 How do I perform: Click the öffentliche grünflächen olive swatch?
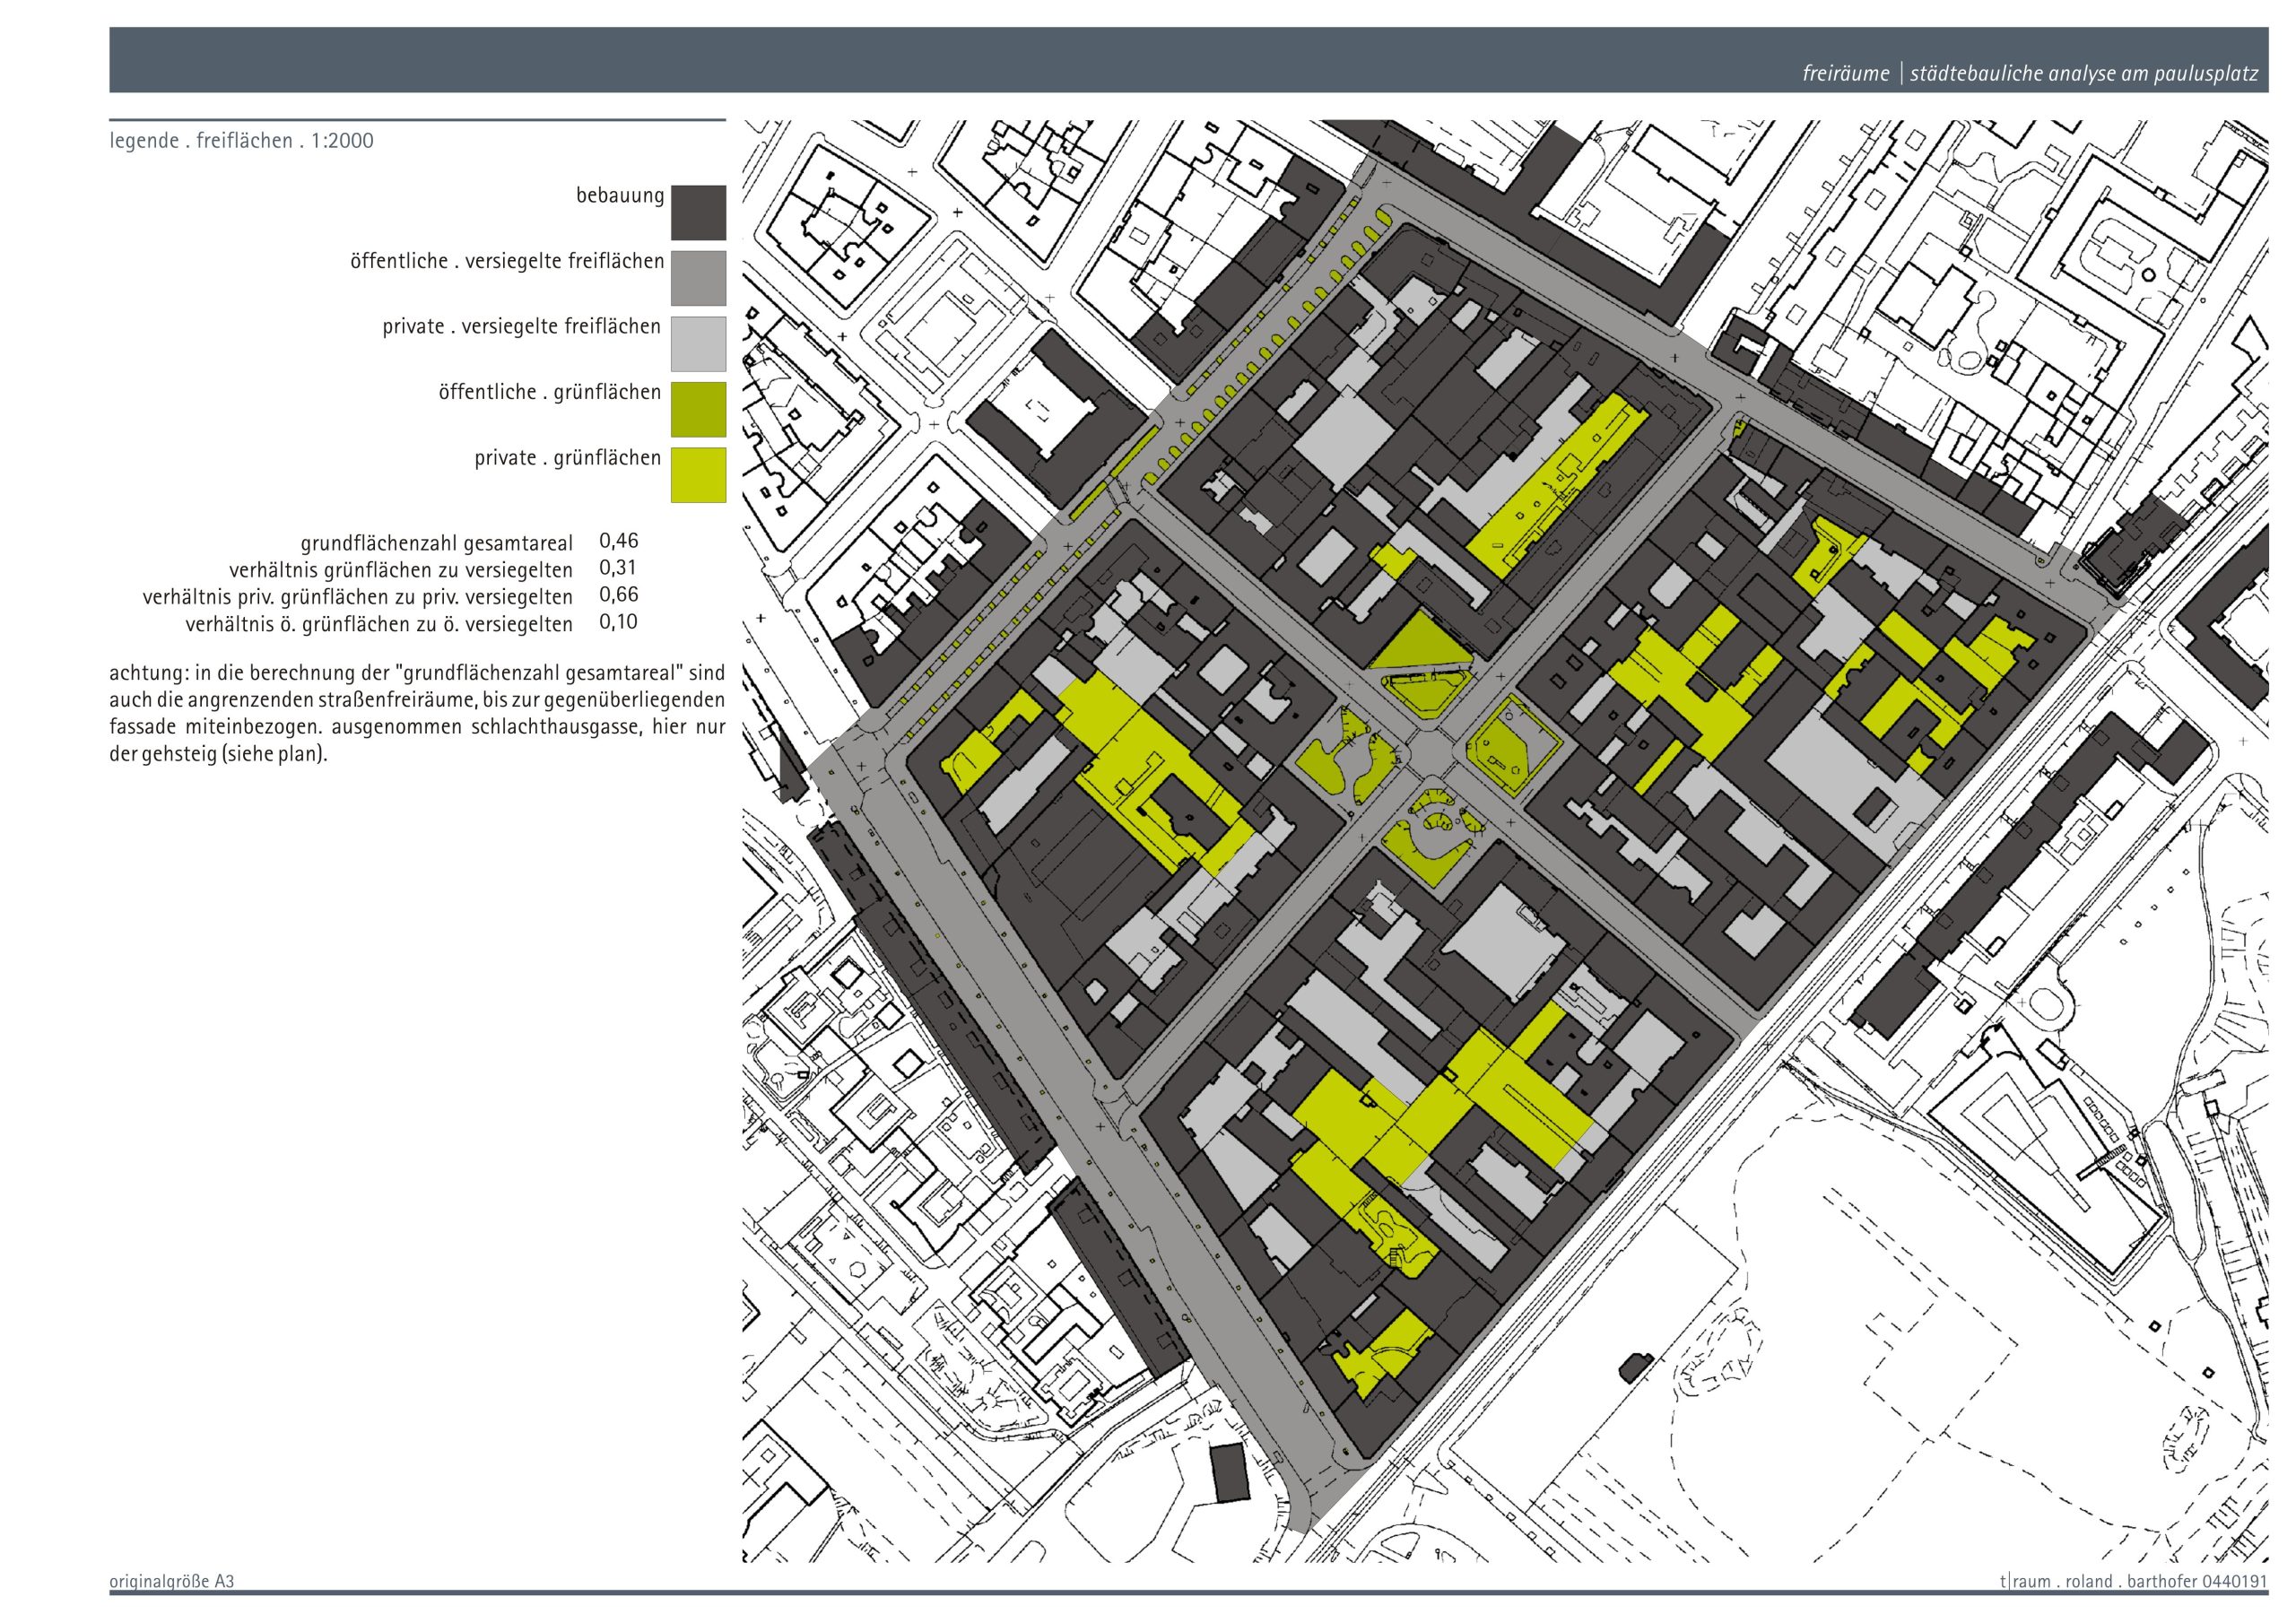[x=698, y=409]
